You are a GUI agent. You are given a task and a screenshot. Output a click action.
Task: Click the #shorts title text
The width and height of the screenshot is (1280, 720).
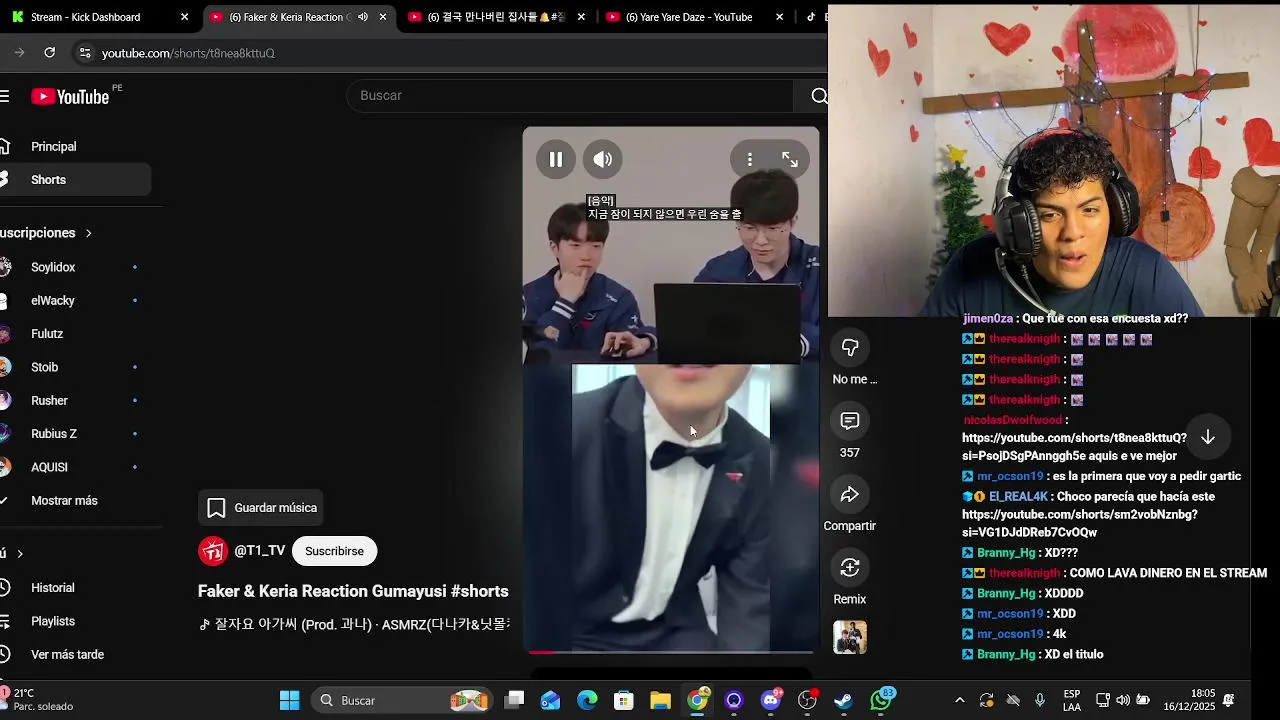(x=480, y=591)
